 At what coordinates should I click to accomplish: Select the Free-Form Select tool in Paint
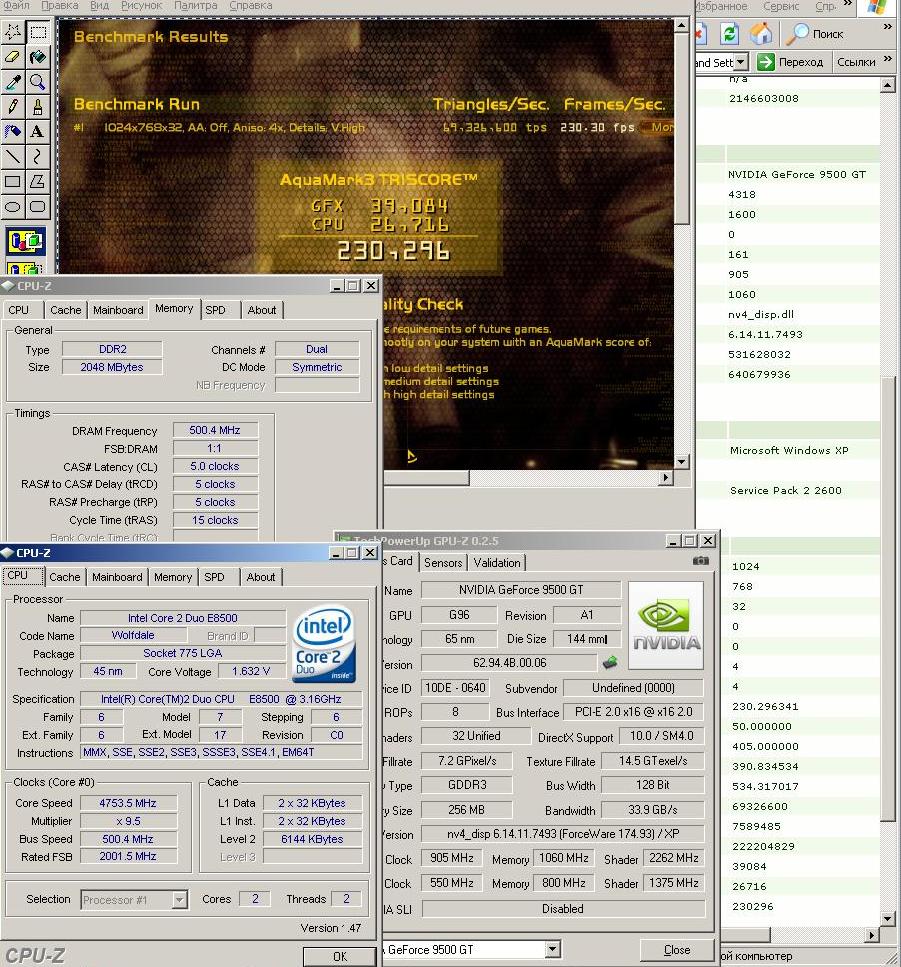coord(13,31)
